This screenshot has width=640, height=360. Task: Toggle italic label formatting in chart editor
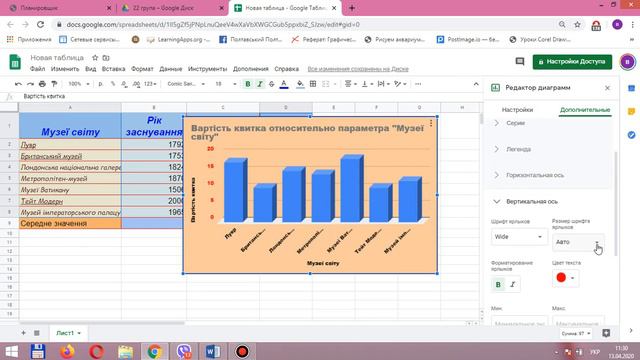[513, 284]
